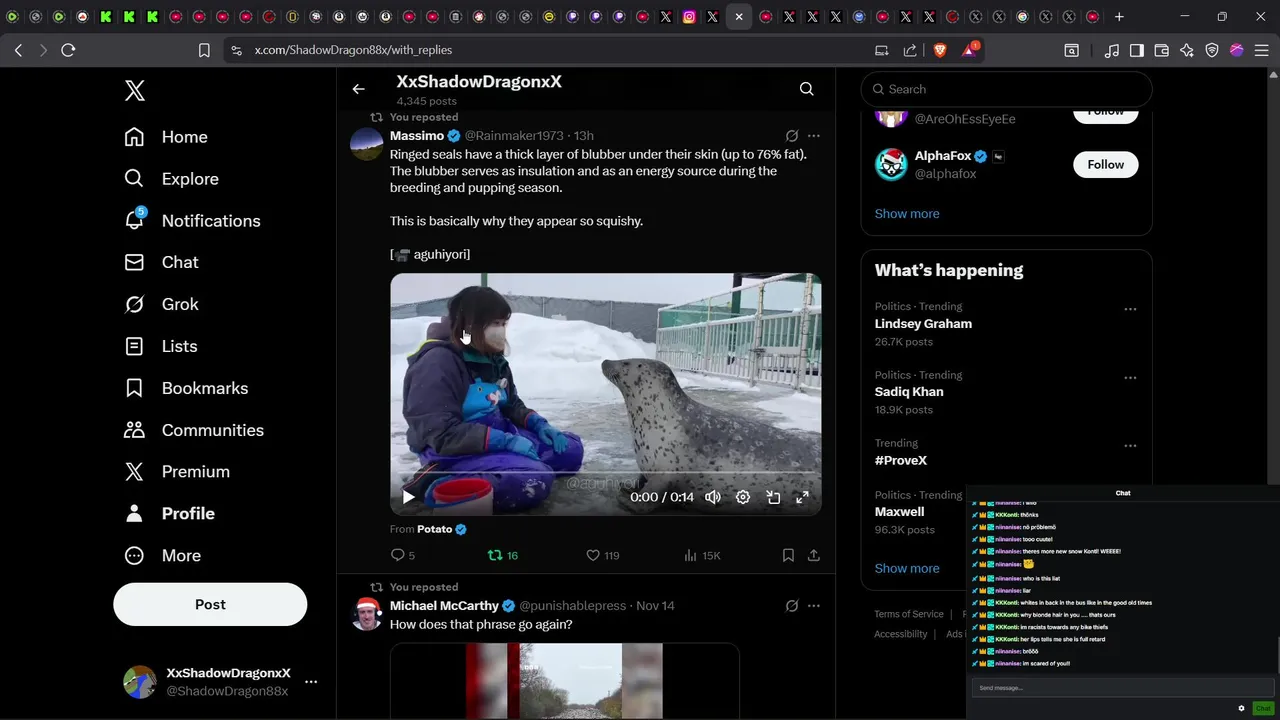1280x720 pixels.
Task: Play the seal video
Action: click(x=408, y=497)
